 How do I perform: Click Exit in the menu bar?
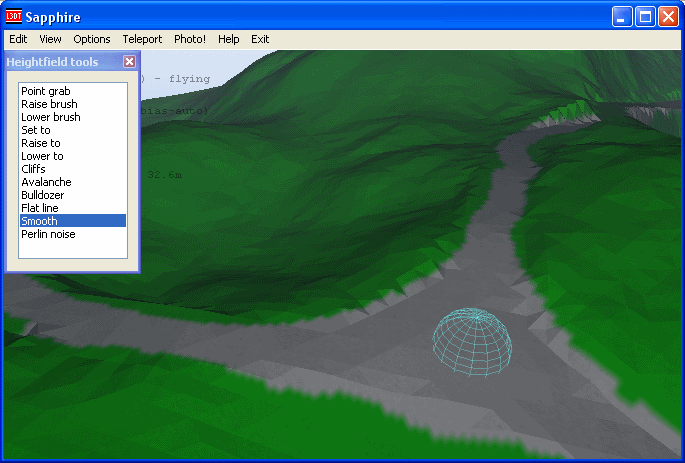[260, 39]
